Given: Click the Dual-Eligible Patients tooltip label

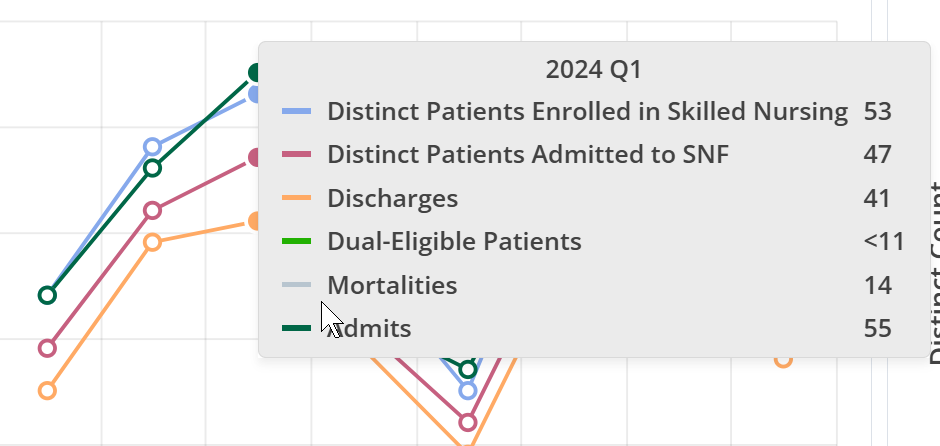Looking at the screenshot, I should [454, 241].
